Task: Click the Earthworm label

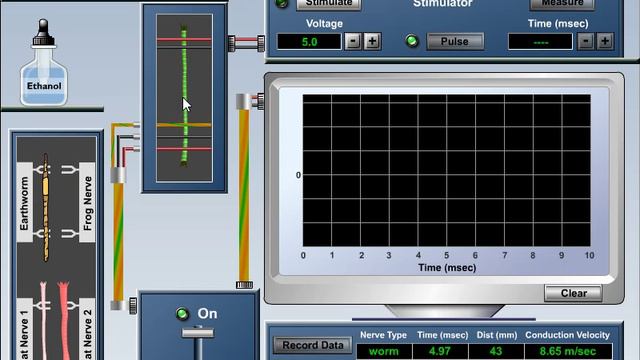Action: point(24,203)
